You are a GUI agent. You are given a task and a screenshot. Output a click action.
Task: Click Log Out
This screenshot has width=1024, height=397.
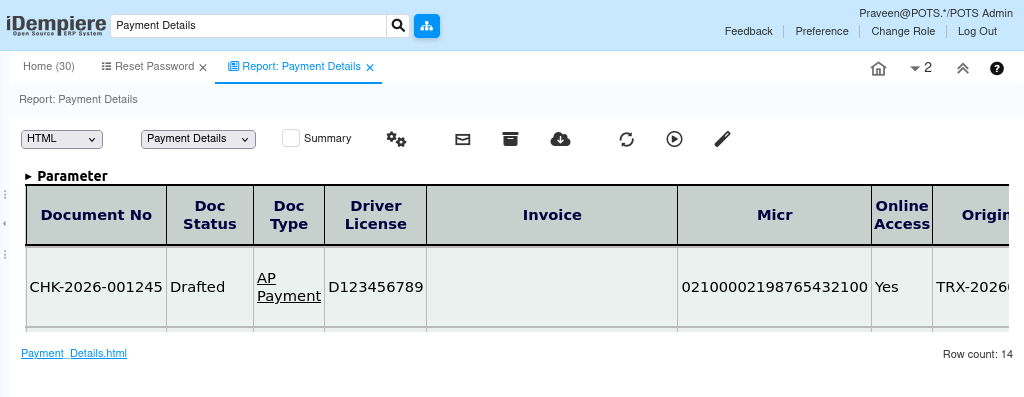(977, 31)
